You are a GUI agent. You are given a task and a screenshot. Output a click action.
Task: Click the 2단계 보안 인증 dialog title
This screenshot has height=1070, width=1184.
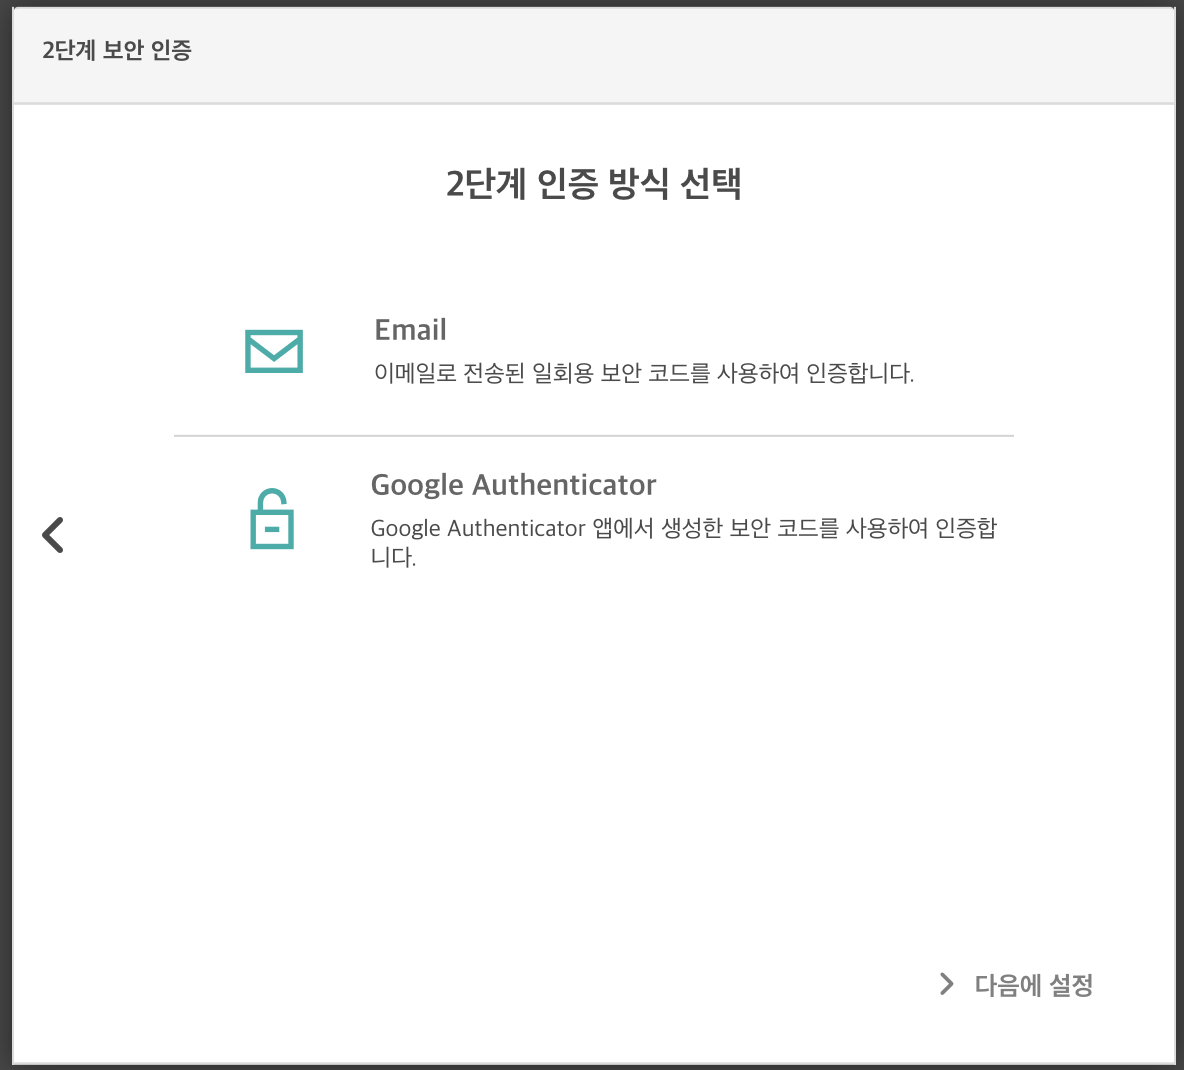117,51
